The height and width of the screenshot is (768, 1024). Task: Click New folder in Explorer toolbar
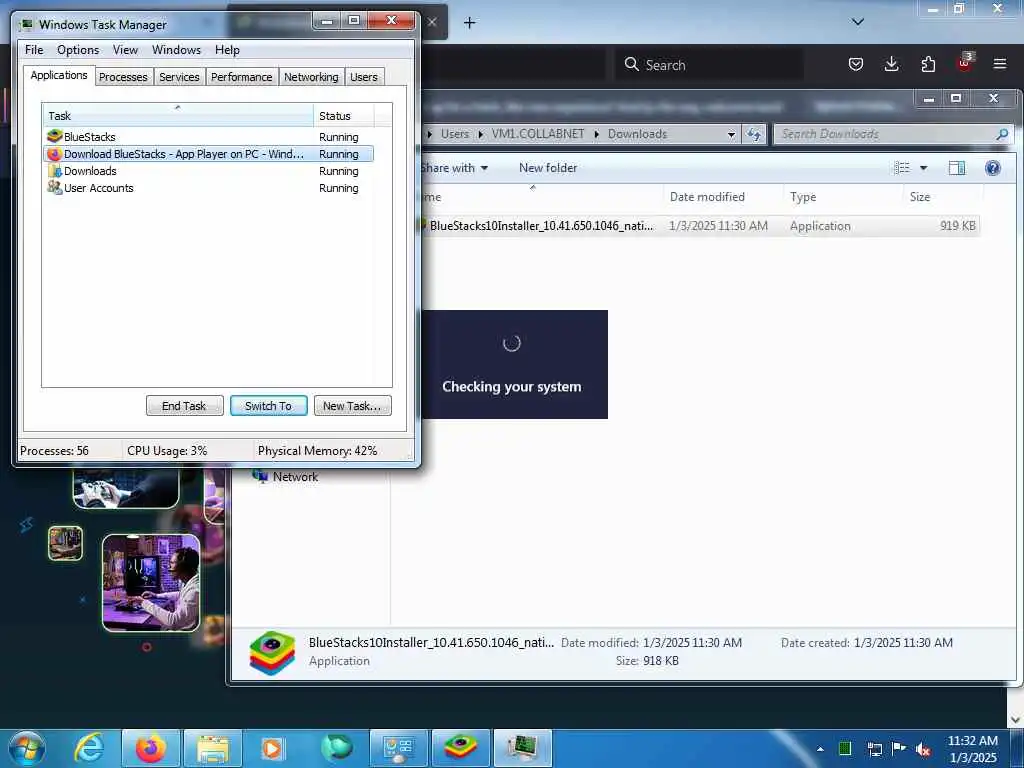point(548,168)
